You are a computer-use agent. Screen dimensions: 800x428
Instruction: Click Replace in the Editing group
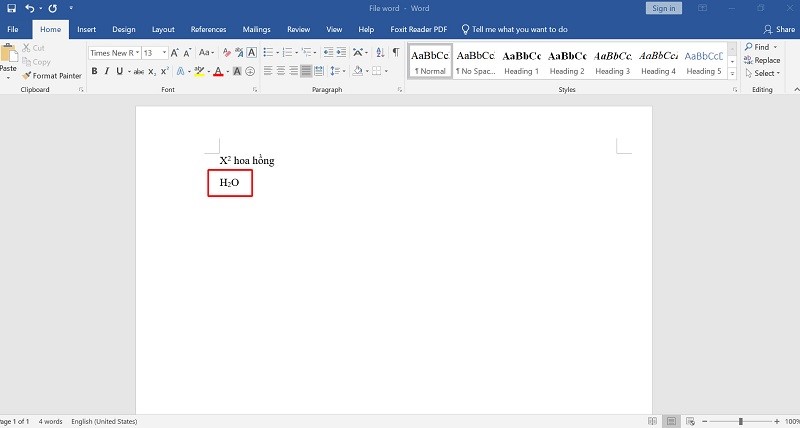click(762, 60)
